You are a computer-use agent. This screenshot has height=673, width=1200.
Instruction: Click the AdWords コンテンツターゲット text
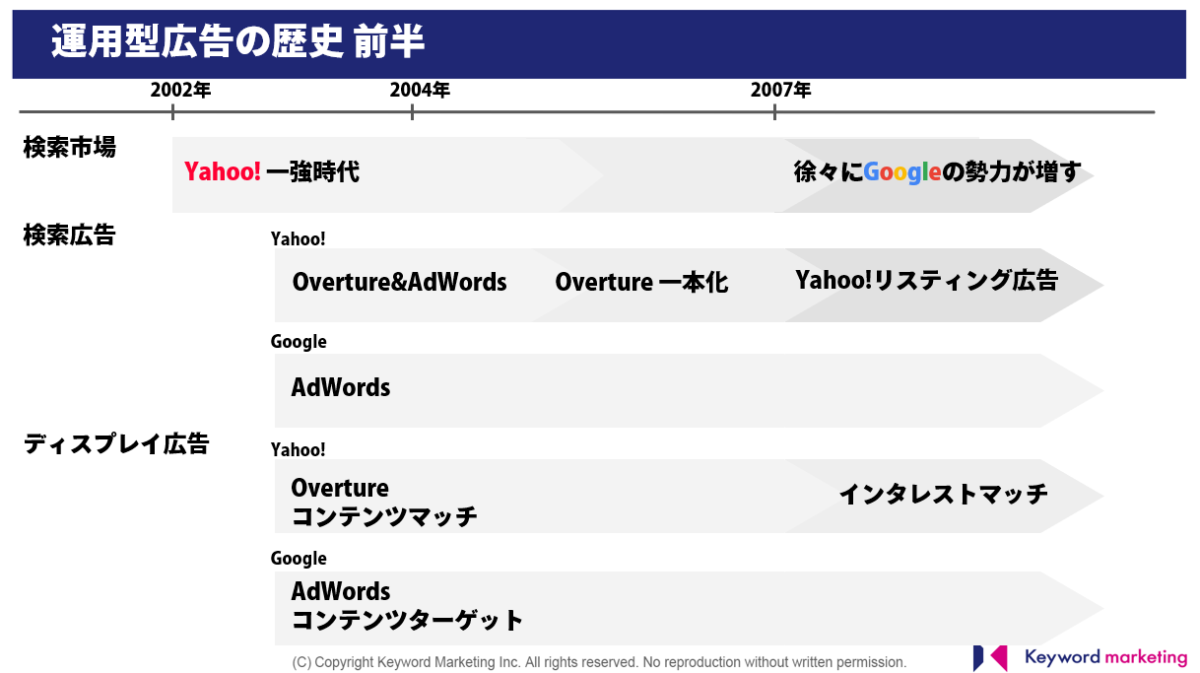(407, 605)
